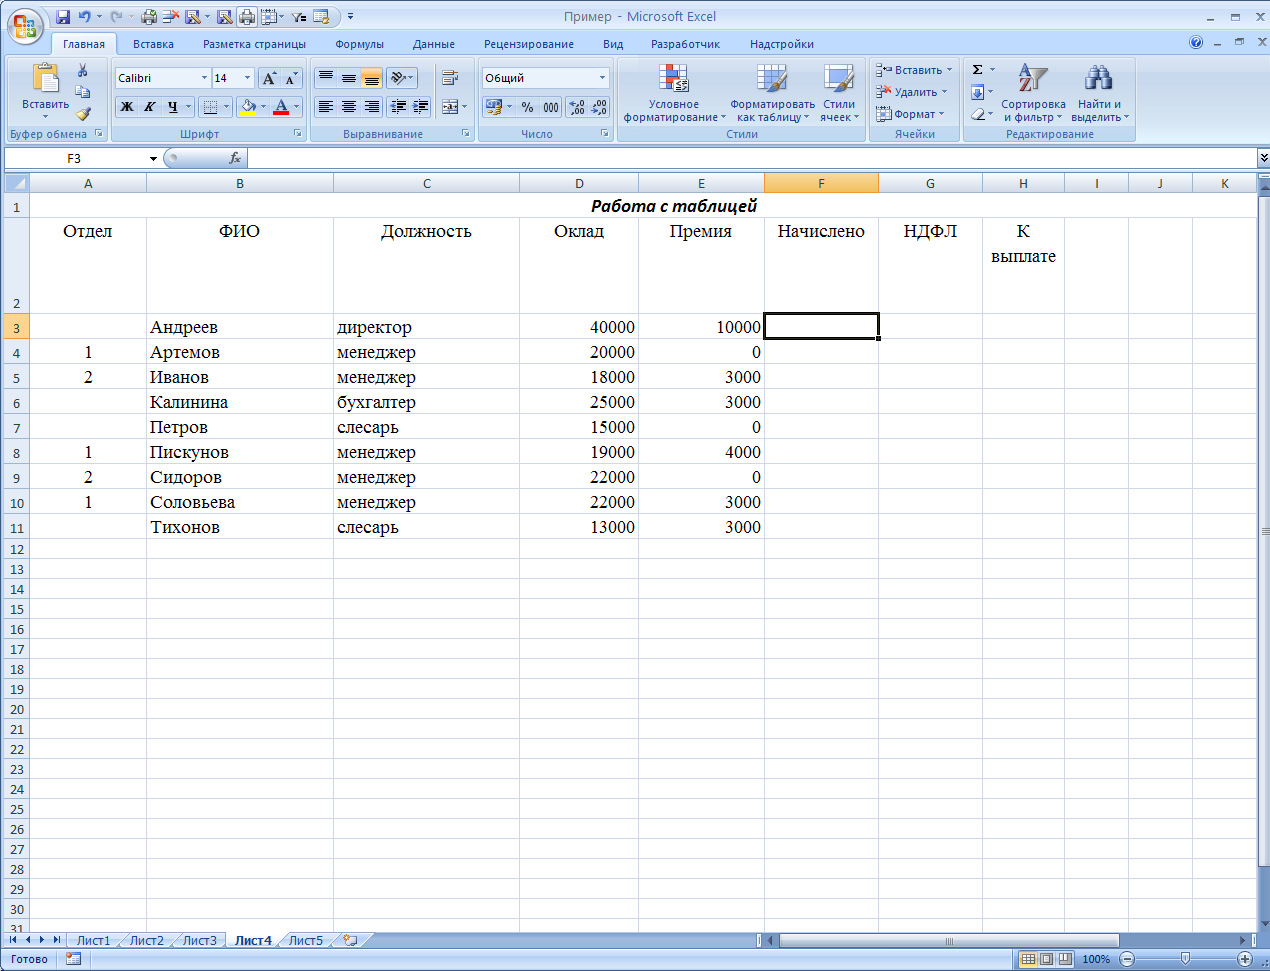
Task: Center text horizontally in cell
Action: click(349, 106)
